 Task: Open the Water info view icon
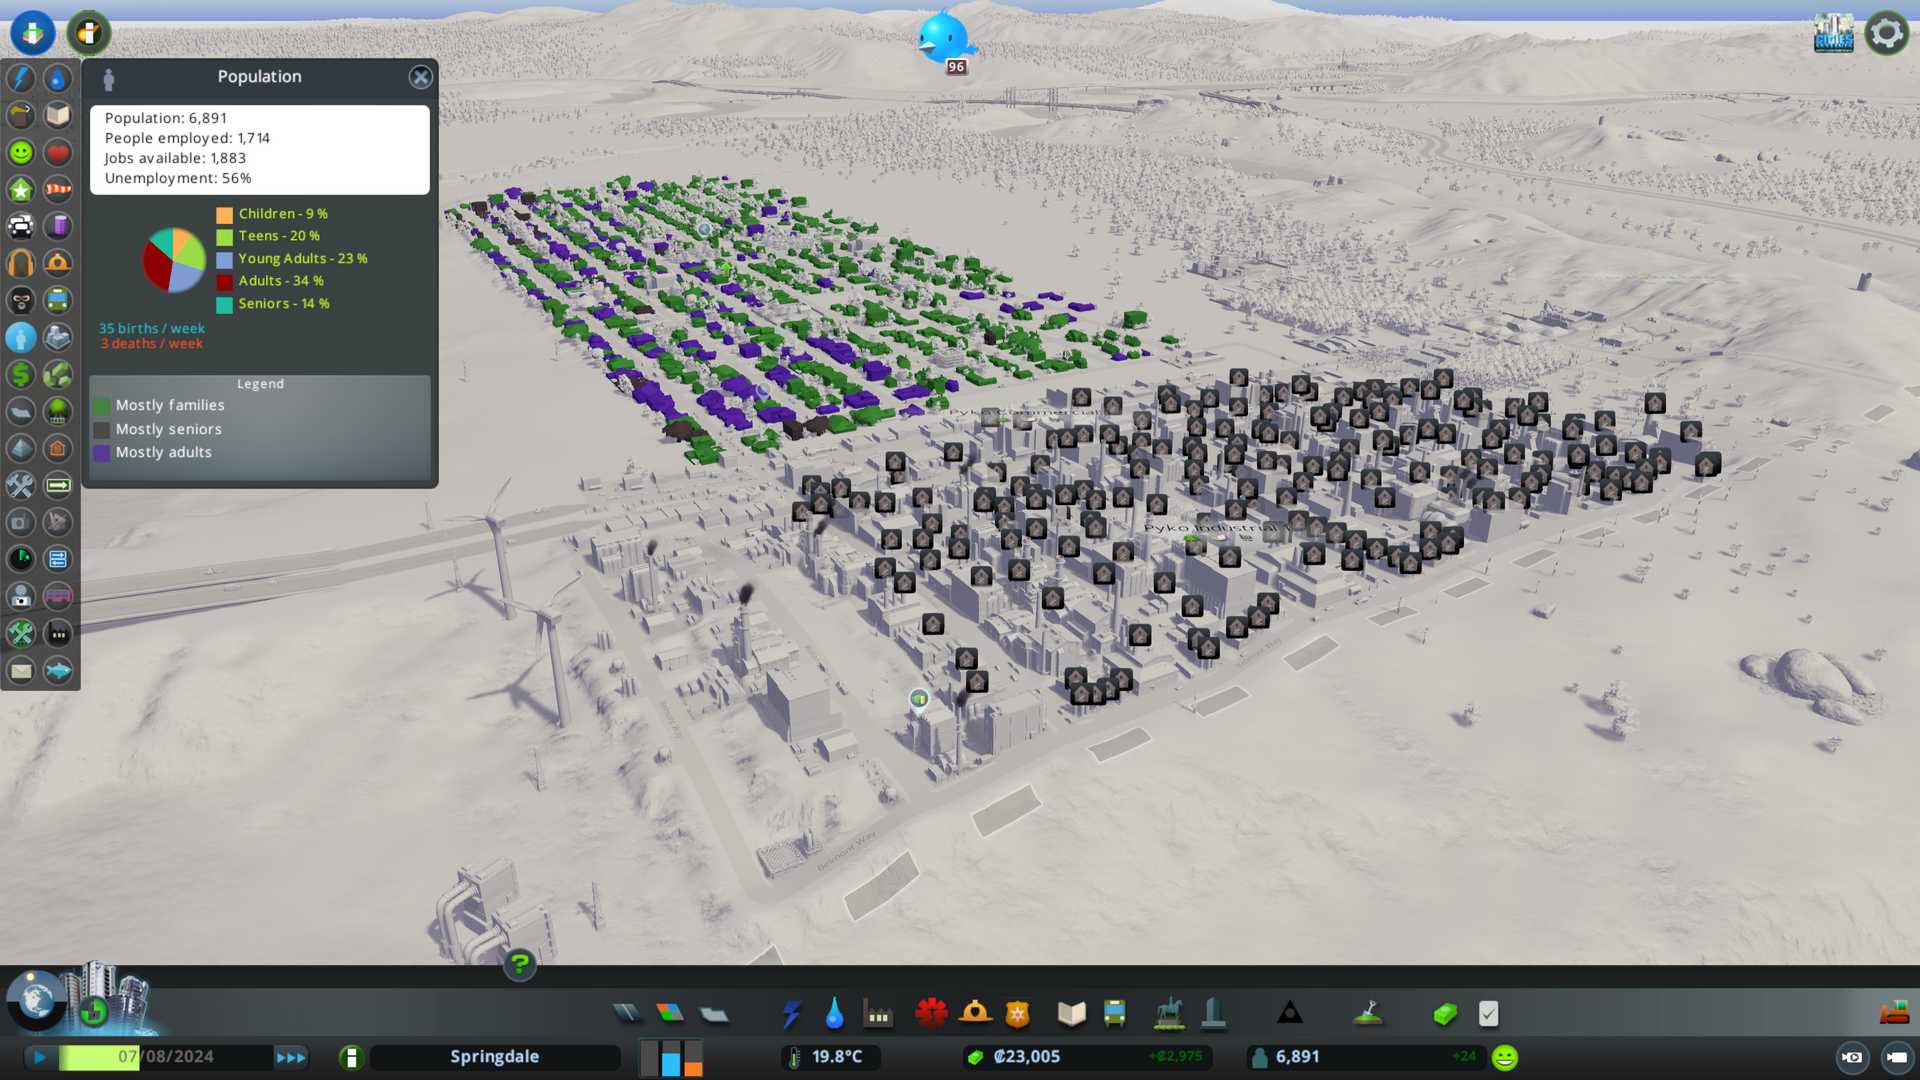pyautogui.click(x=58, y=79)
